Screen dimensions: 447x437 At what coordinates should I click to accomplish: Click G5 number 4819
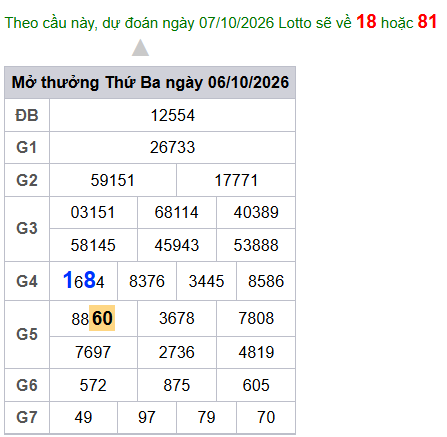click(256, 352)
